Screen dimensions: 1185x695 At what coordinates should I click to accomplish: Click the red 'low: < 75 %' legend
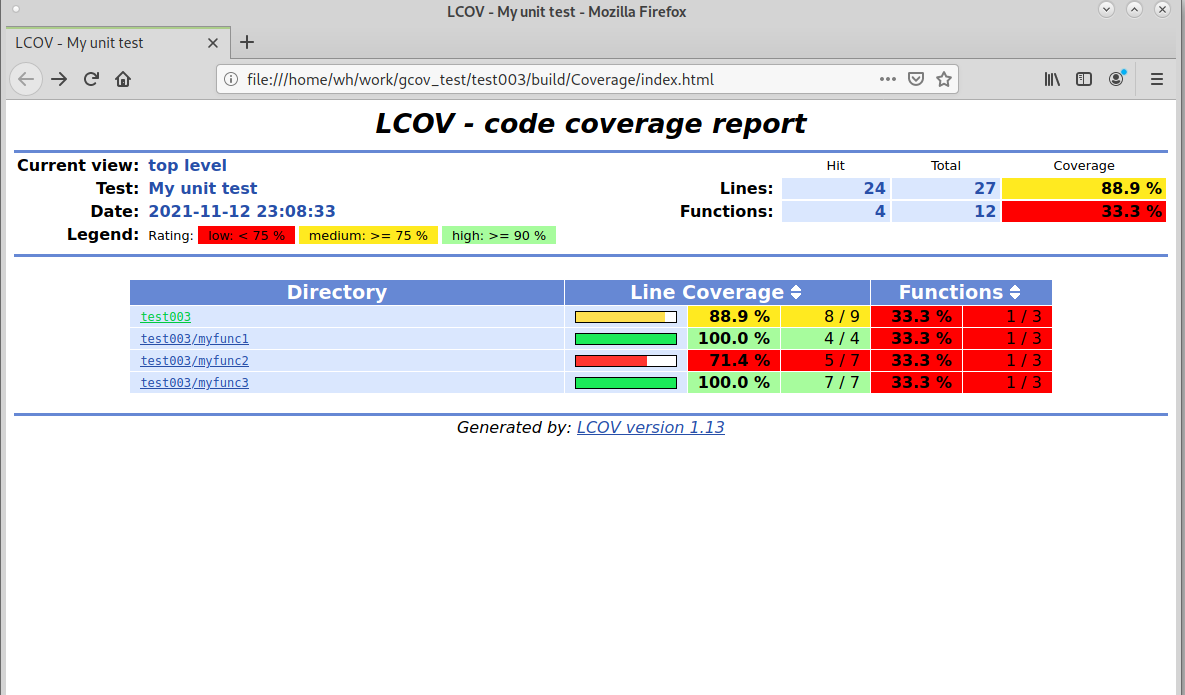click(x=246, y=236)
